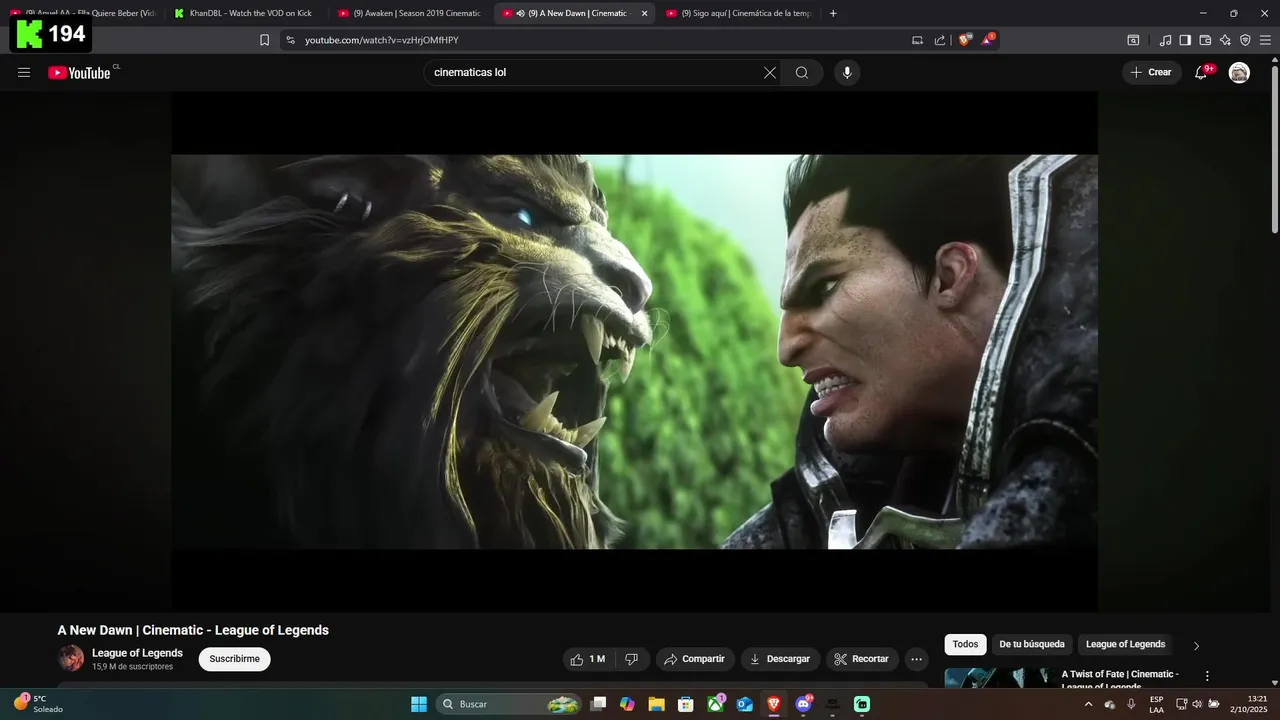This screenshot has width=1280, height=720.
Task: Go to the YouTube home logo
Action: tap(79, 72)
